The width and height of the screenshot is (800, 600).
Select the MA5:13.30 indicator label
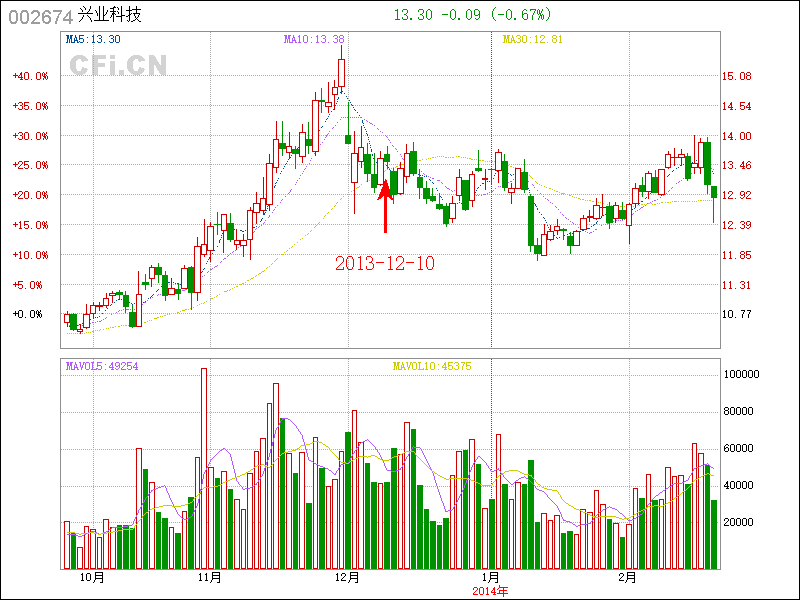click(93, 40)
